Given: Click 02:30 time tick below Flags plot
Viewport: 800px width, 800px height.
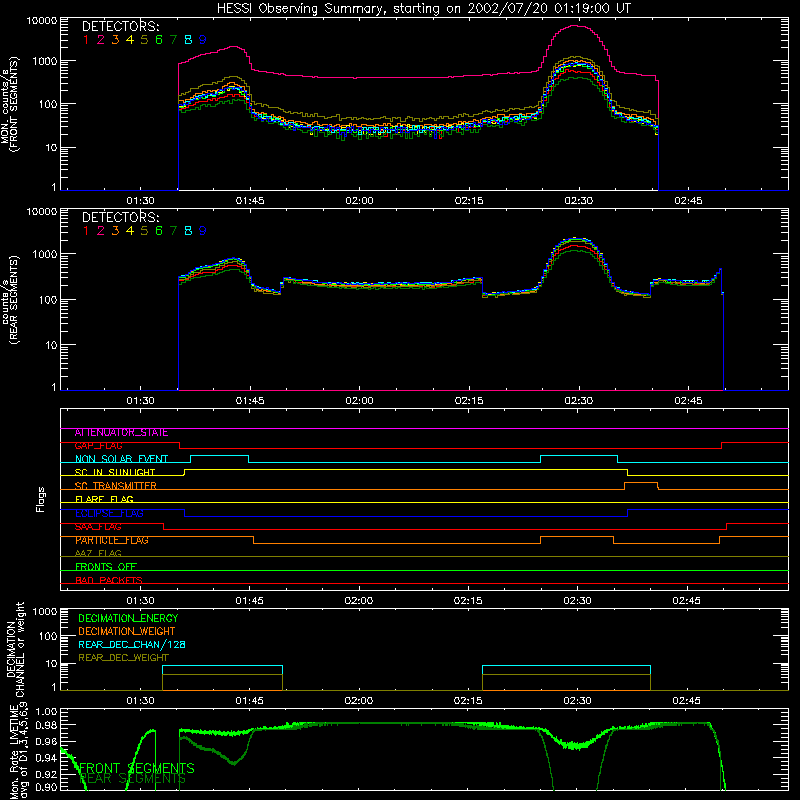Looking at the screenshot, I should (577, 601).
